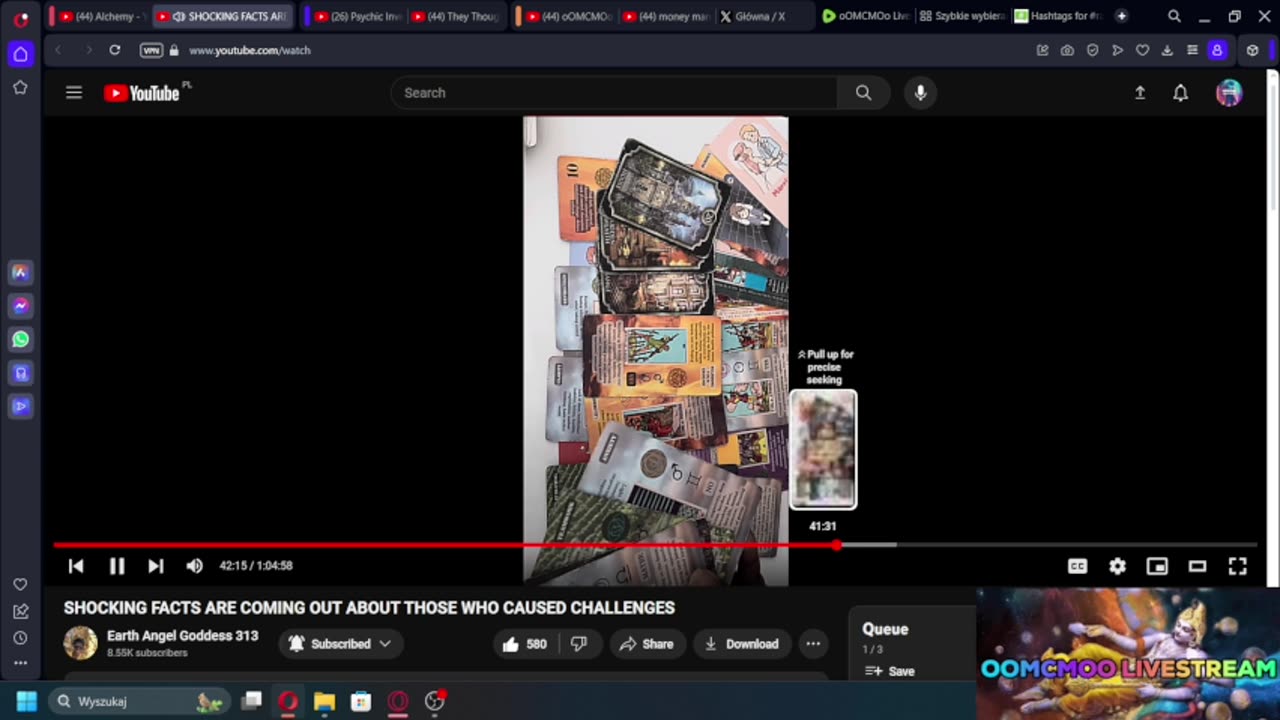This screenshot has height=720, width=1280.
Task: Open a new browser tab
Action: click(x=1121, y=16)
